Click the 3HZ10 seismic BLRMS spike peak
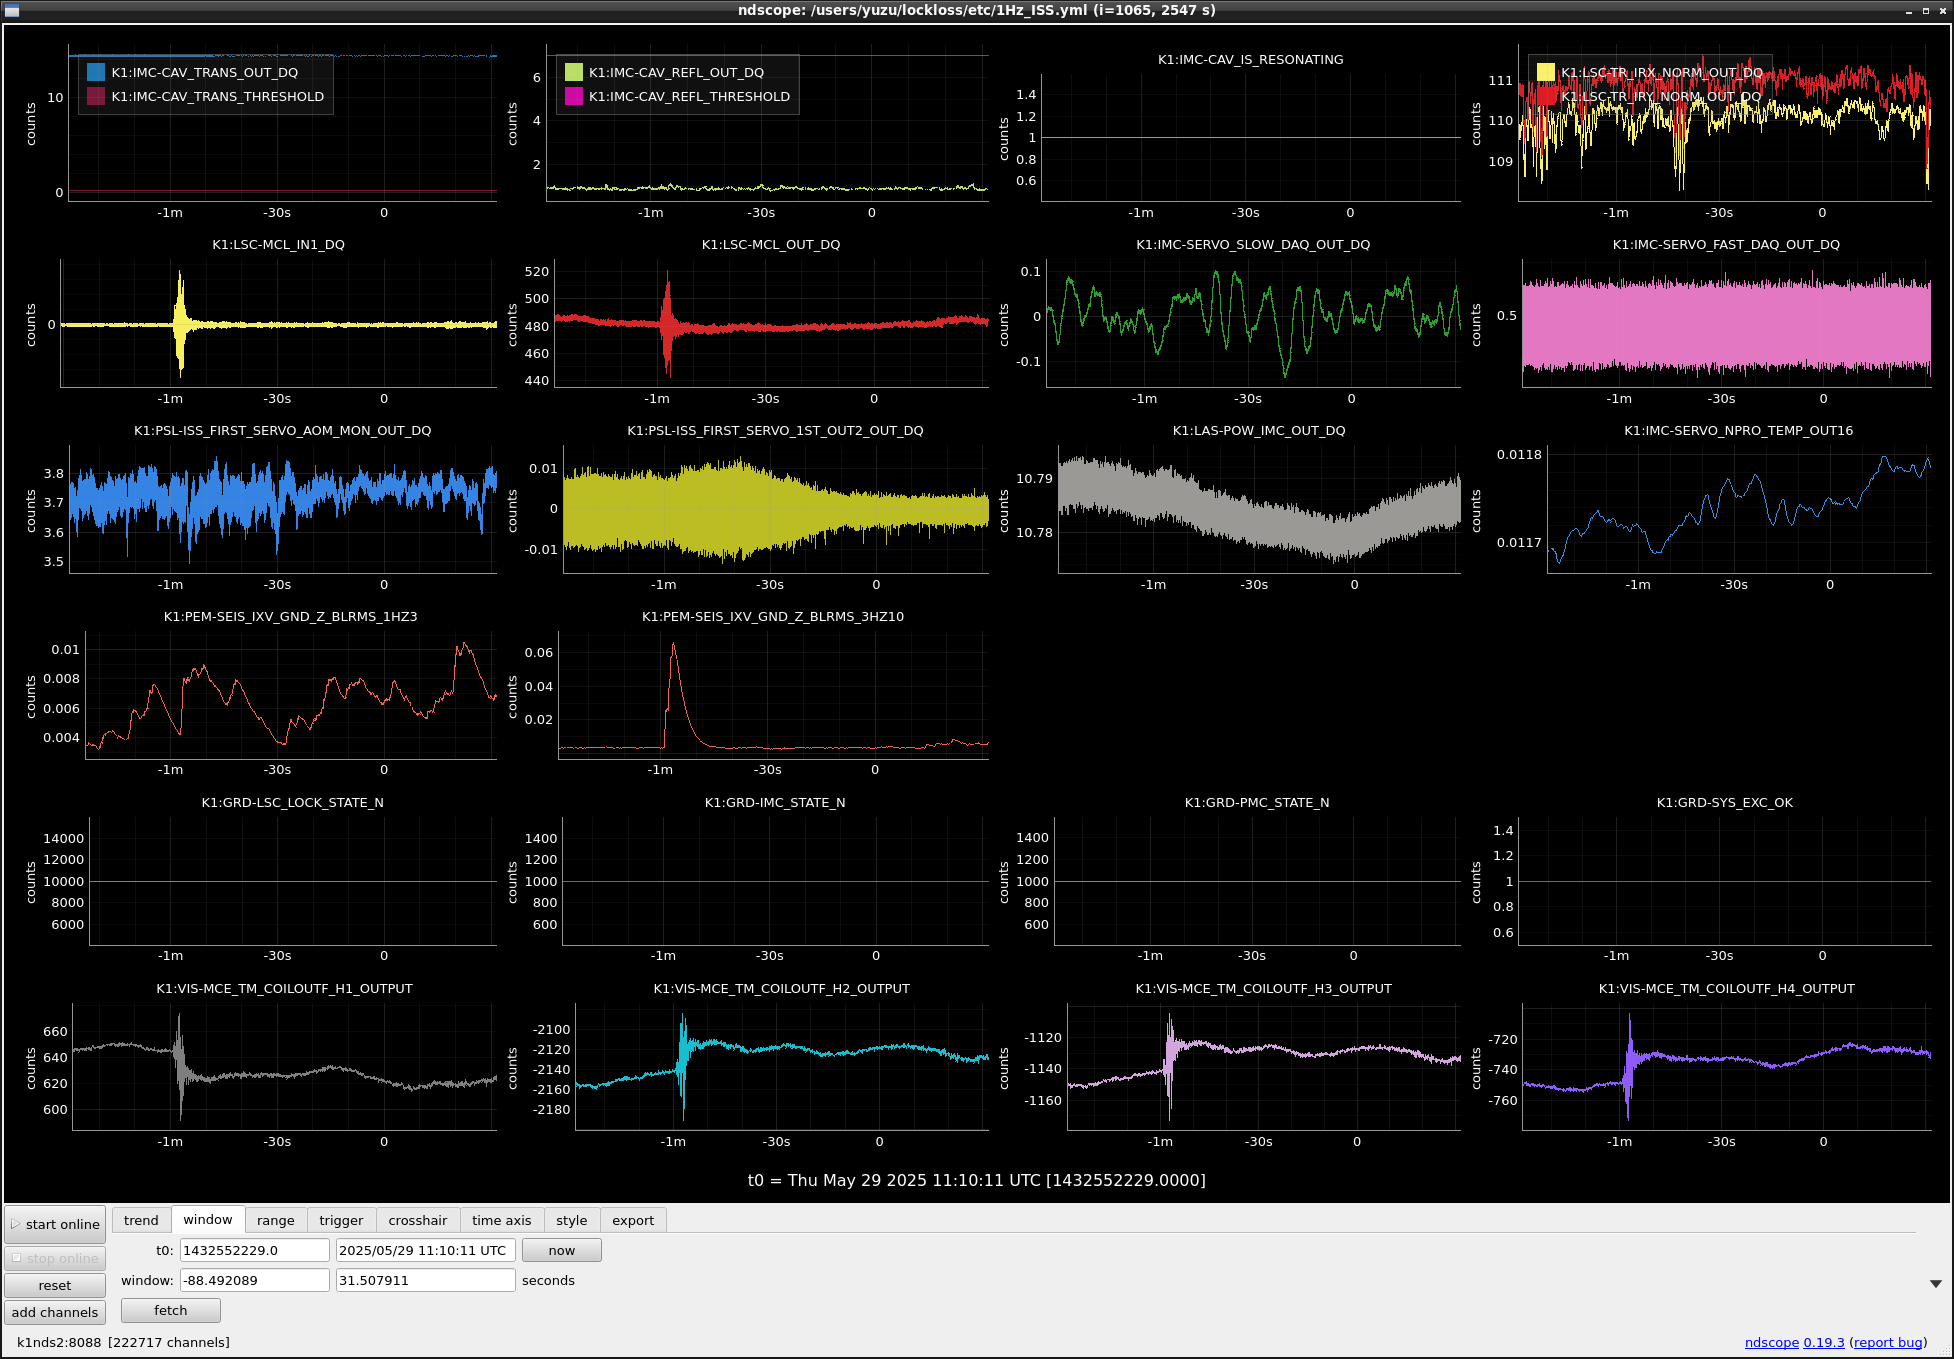1954x1359 pixels. (x=673, y=645)
